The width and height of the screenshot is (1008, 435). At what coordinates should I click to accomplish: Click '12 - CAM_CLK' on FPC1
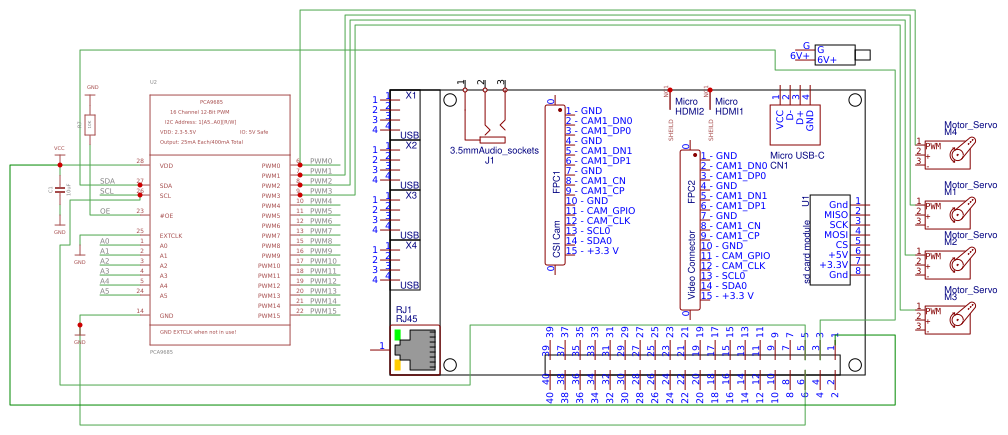[598, 220]
